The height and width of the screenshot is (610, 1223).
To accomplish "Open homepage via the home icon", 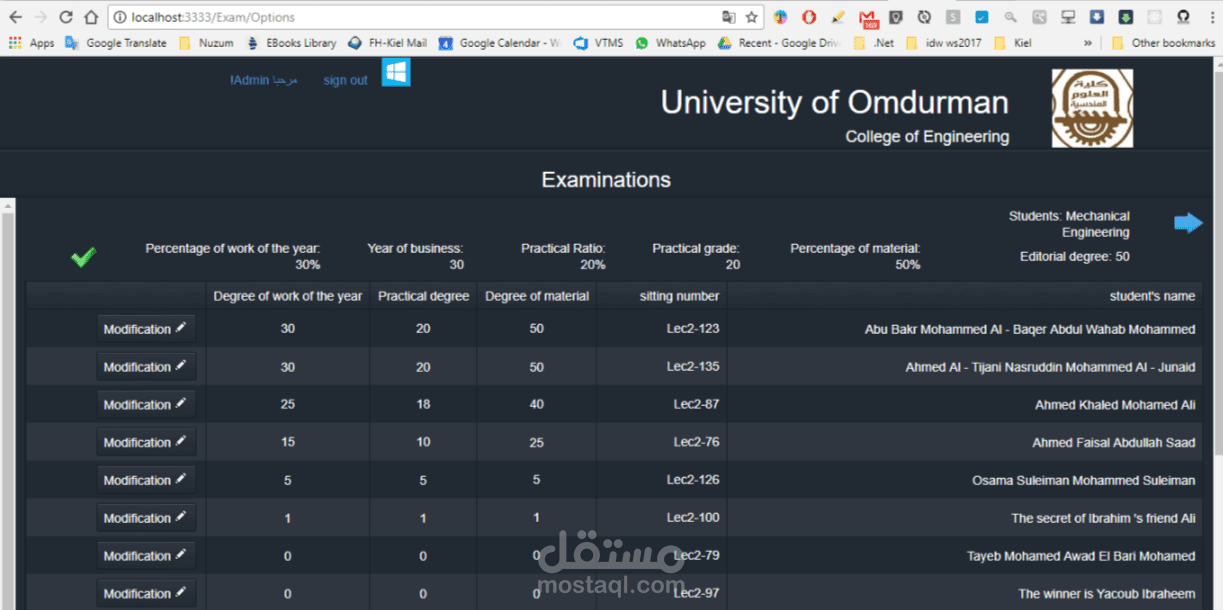I will pos(90,16).
